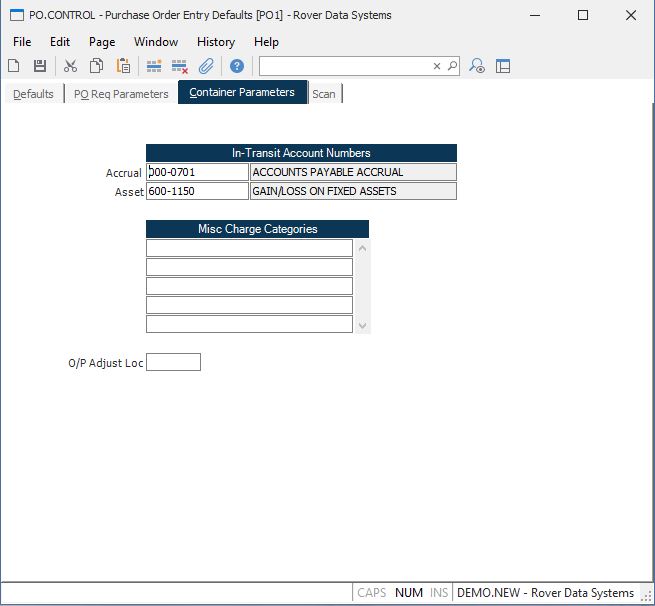Open attachments with the paperclip icon
Image resolution: width=655 pixels, height=606 pixels.
(206, 66)
